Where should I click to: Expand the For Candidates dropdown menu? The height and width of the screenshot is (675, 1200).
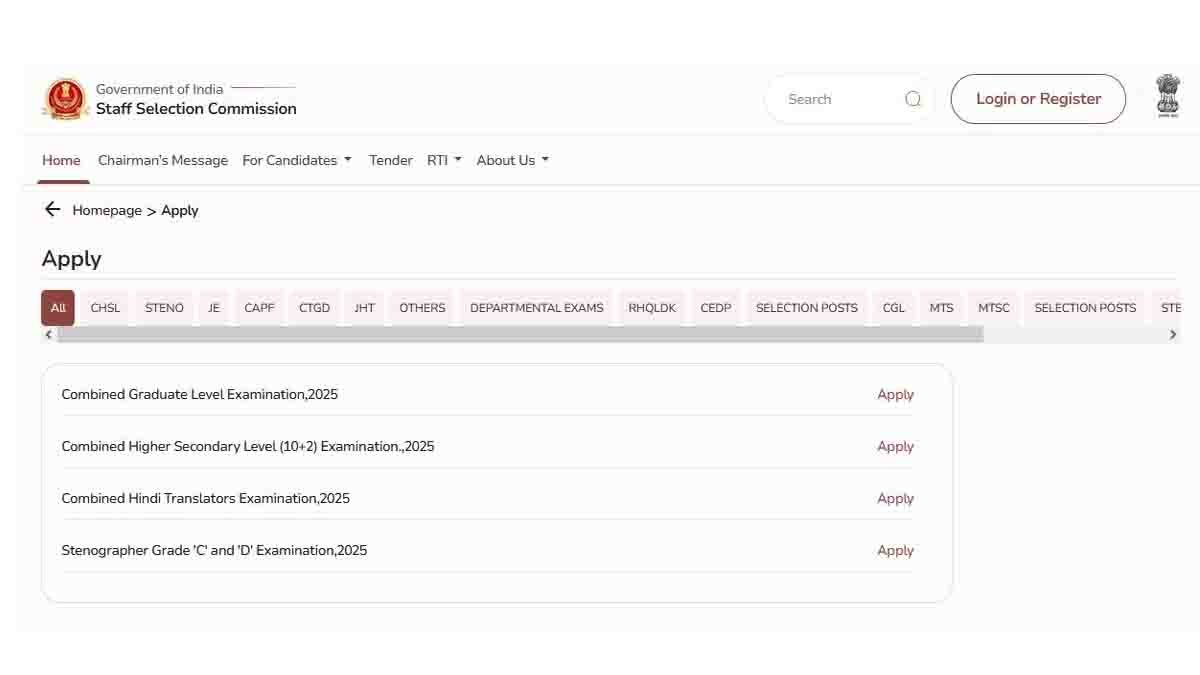click(297, 160)
